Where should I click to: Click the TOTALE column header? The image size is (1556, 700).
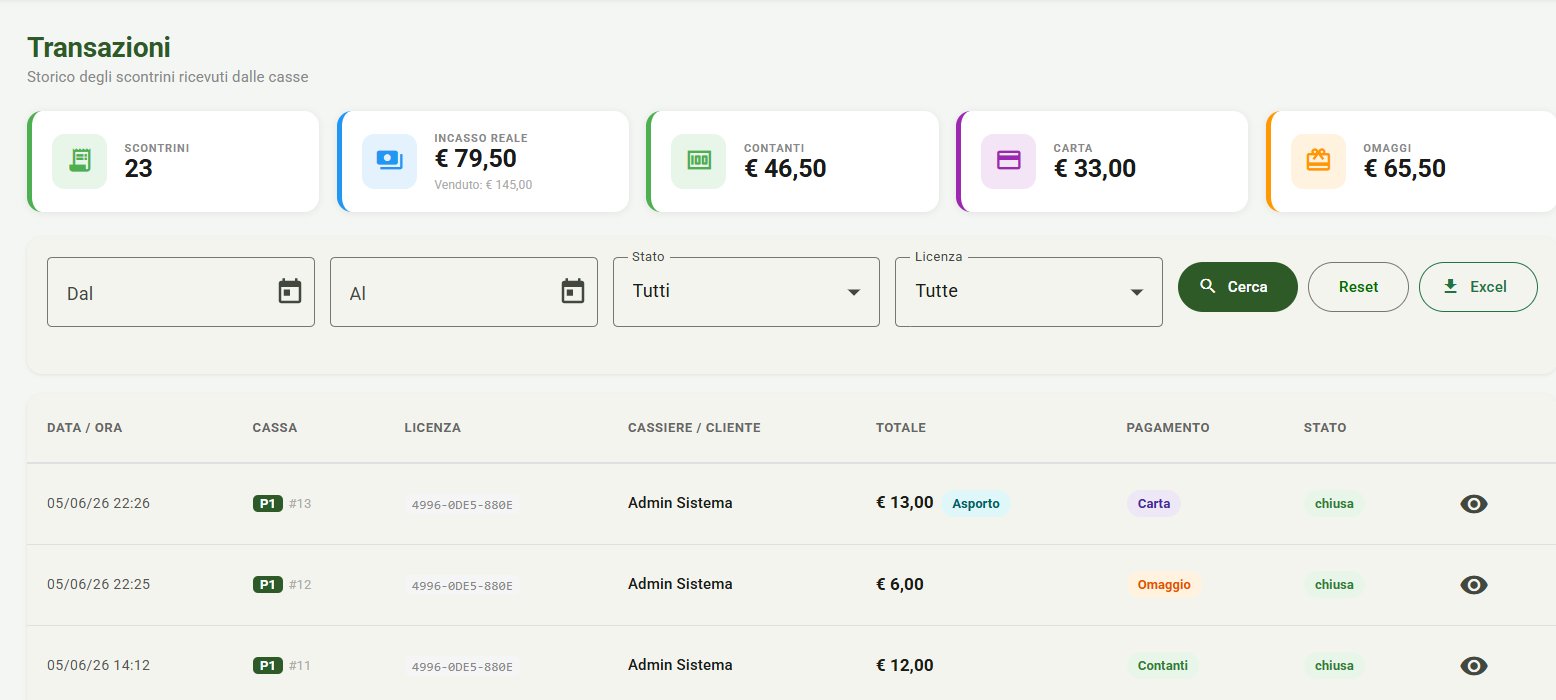pyautogui.click(x=901, y=428)
